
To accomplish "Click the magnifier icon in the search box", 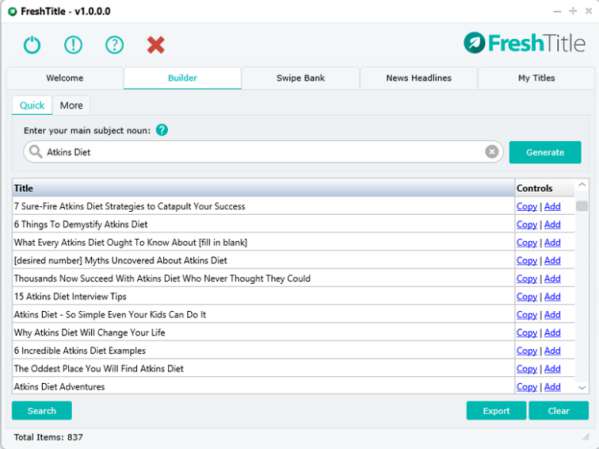I will point(36,152).
